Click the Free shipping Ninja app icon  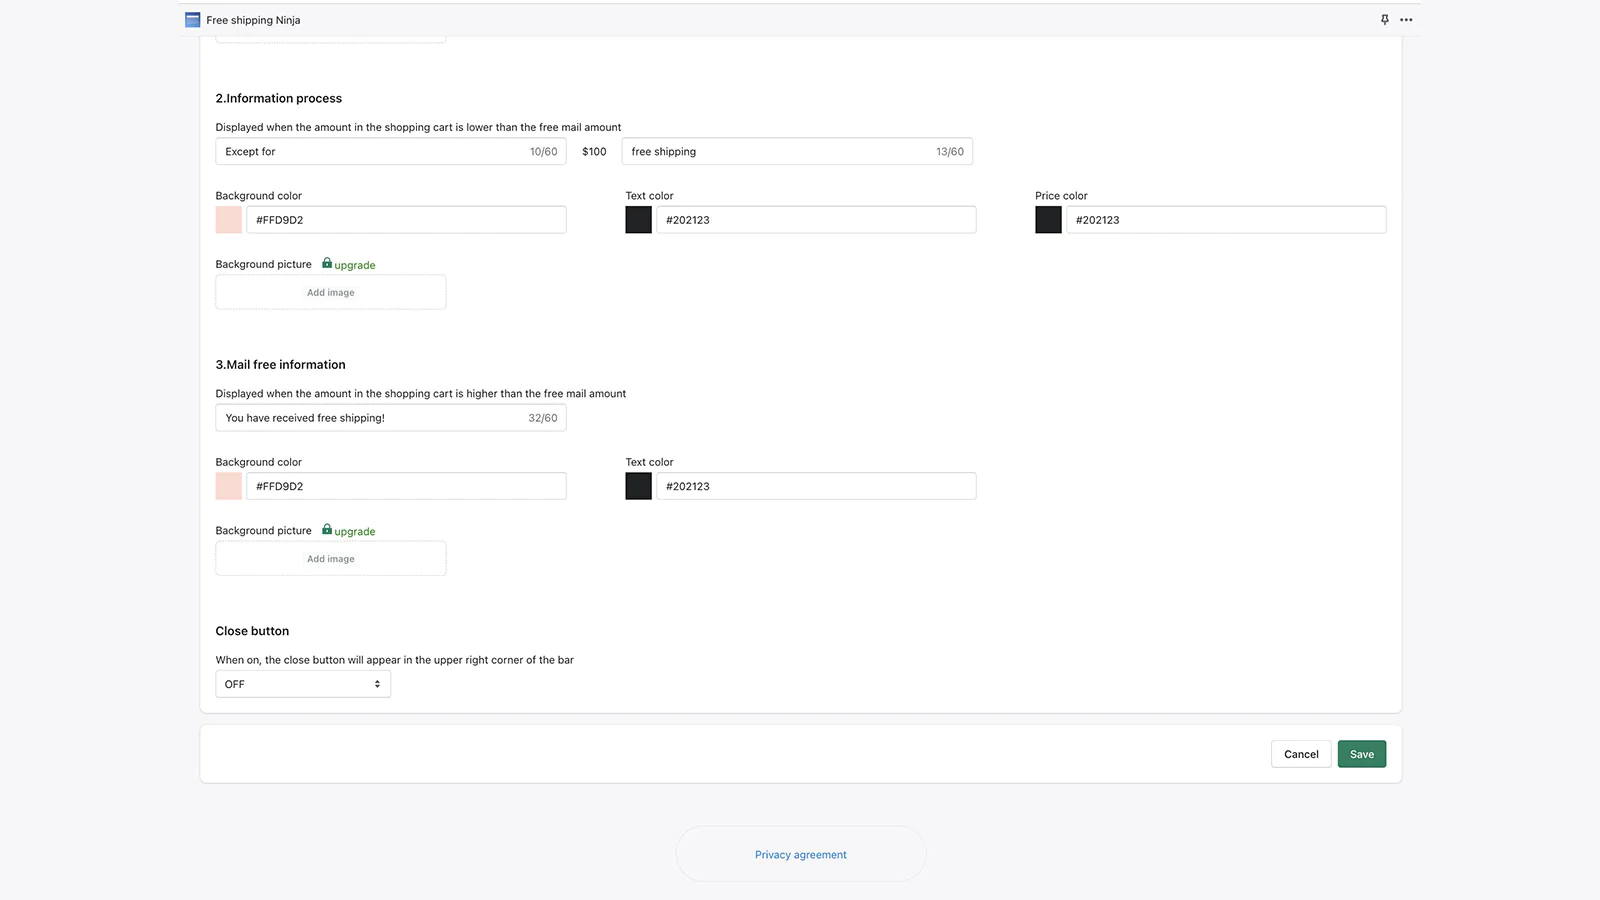coord(192,20)
